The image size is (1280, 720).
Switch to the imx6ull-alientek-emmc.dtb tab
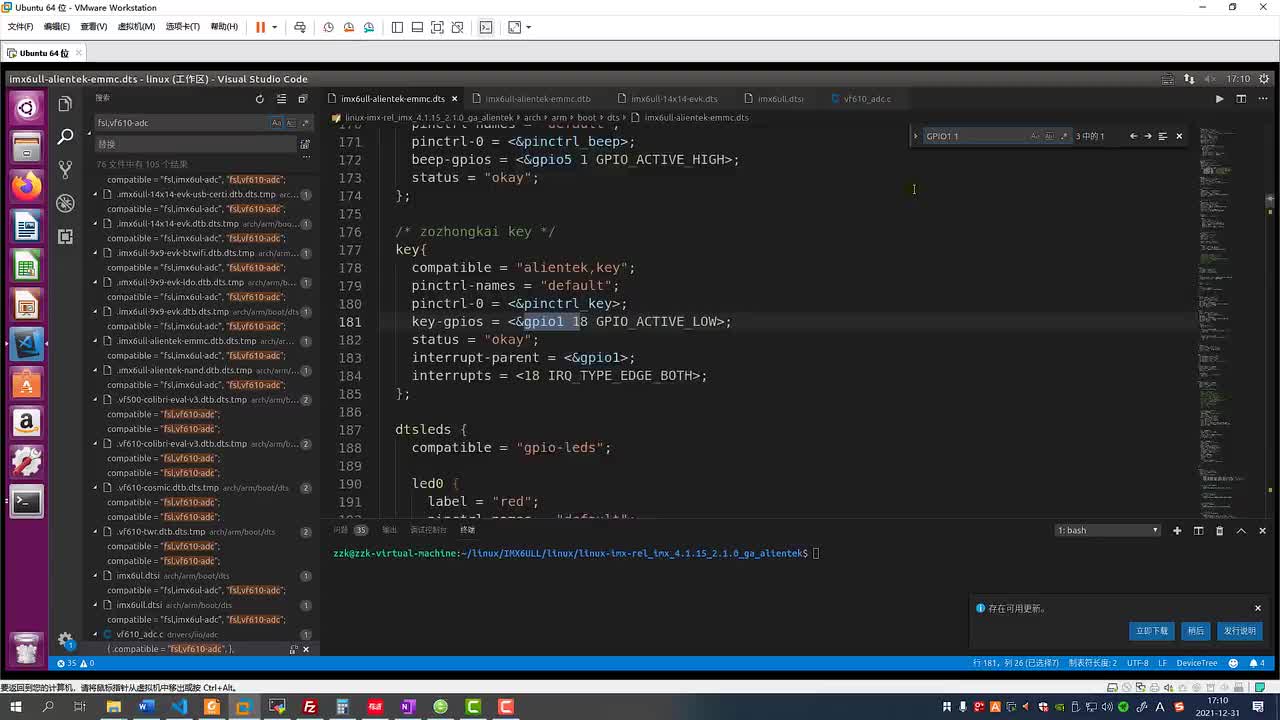click(538, 99)
